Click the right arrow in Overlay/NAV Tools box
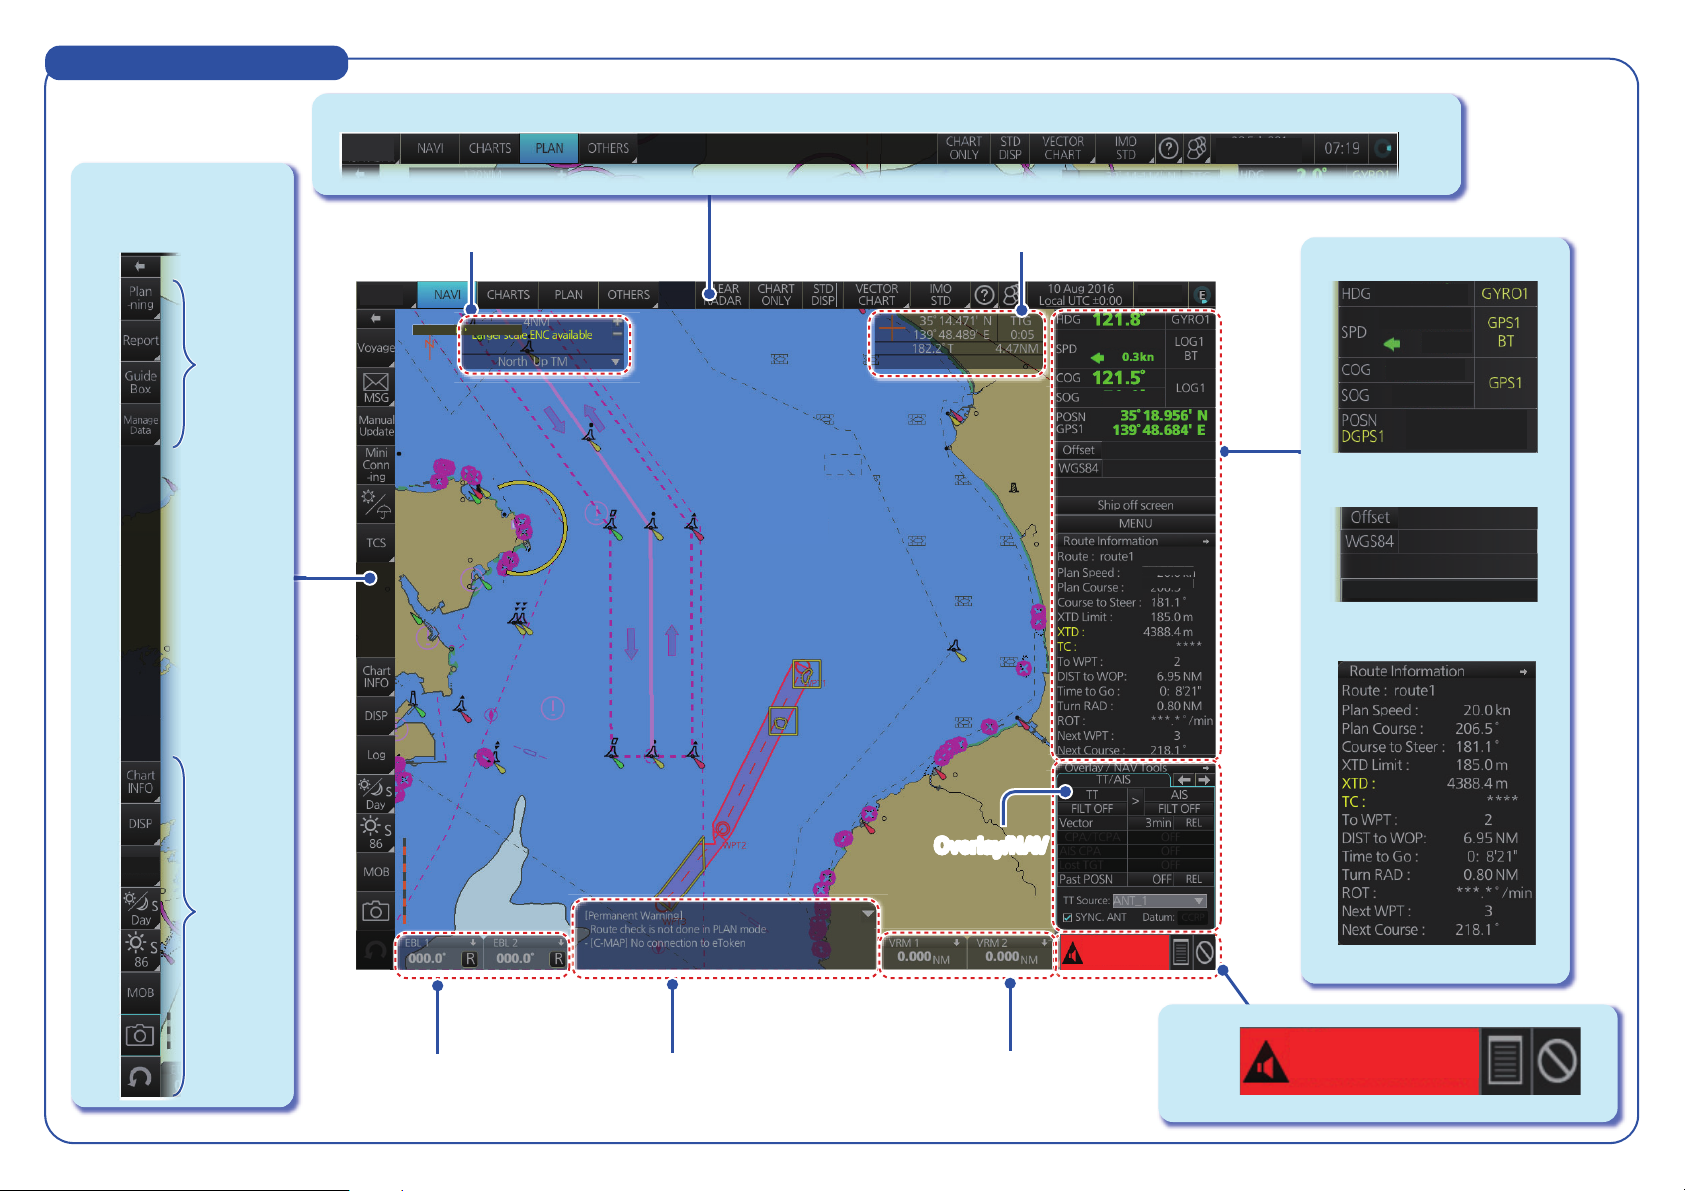The width and height of the screenshot is (1685, 1191). tap(1203, 780)
